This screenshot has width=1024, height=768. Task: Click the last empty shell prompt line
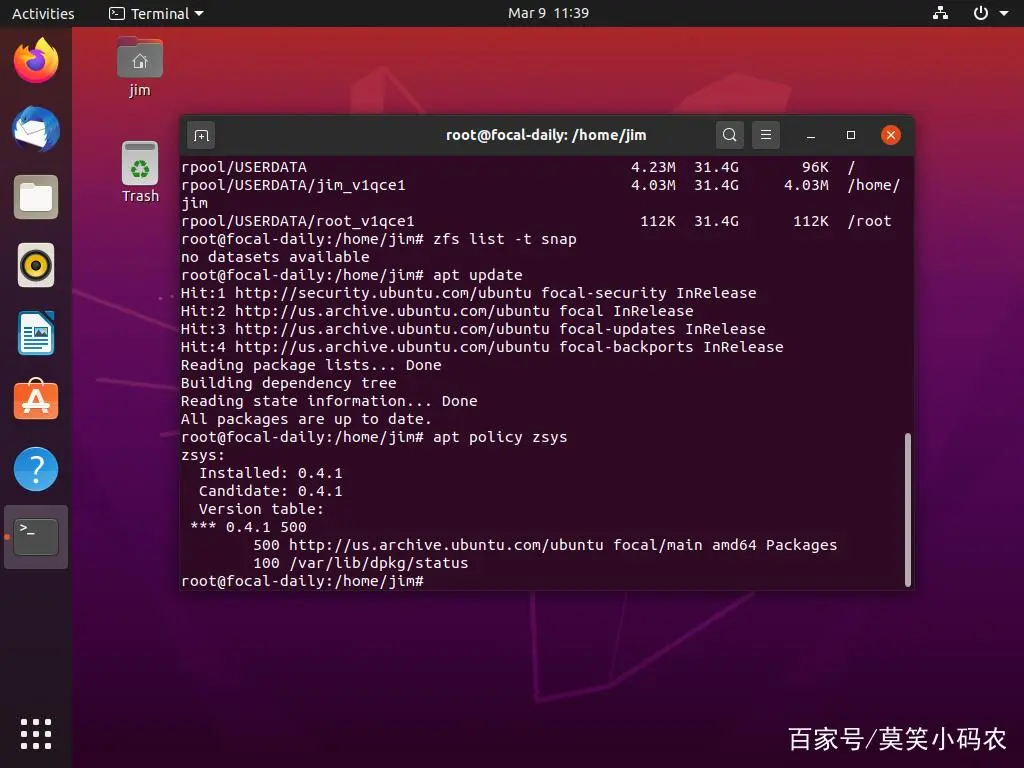pyautogui.click(x=302, y=581)
